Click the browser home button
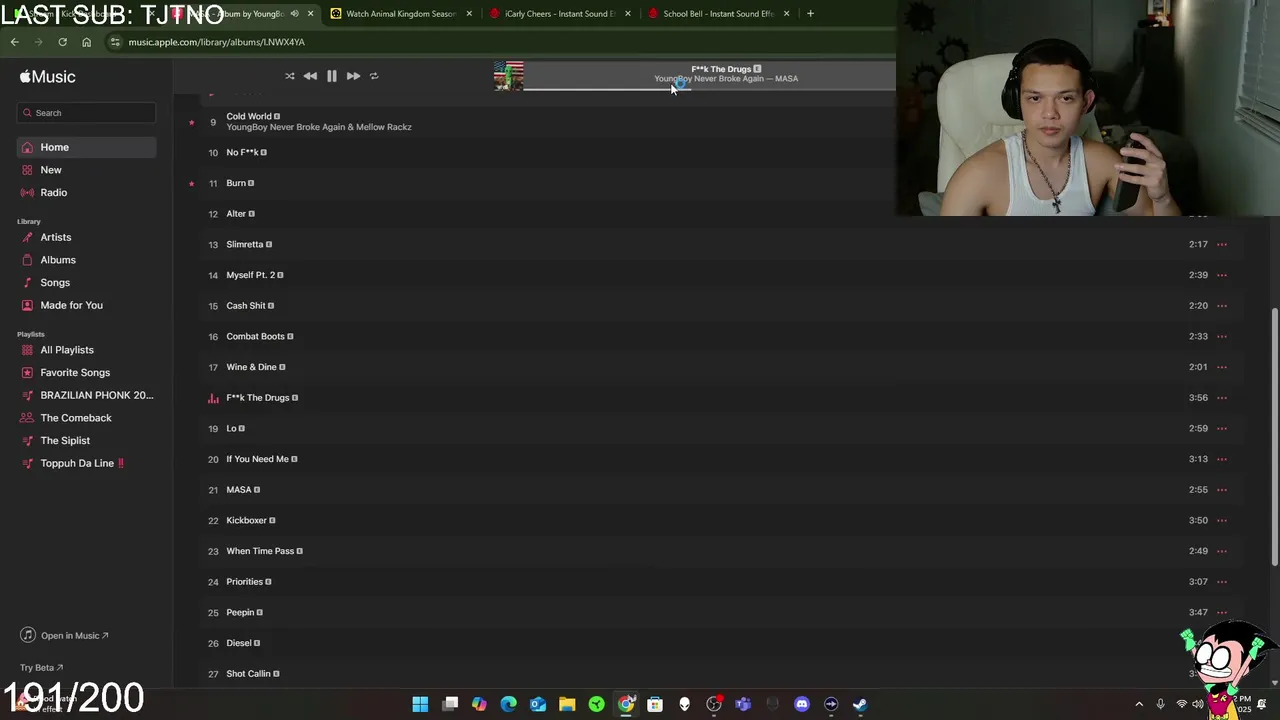1280x720 pixels. click(86, 42)
